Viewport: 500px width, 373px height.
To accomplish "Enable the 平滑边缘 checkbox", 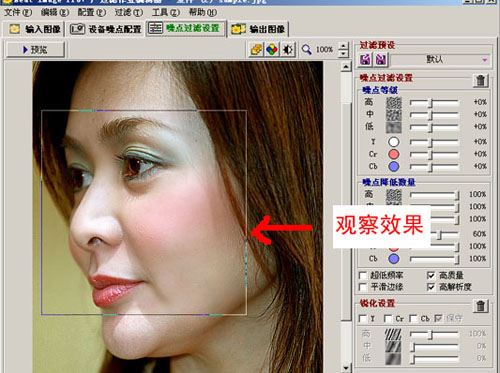I will (363, 287).
